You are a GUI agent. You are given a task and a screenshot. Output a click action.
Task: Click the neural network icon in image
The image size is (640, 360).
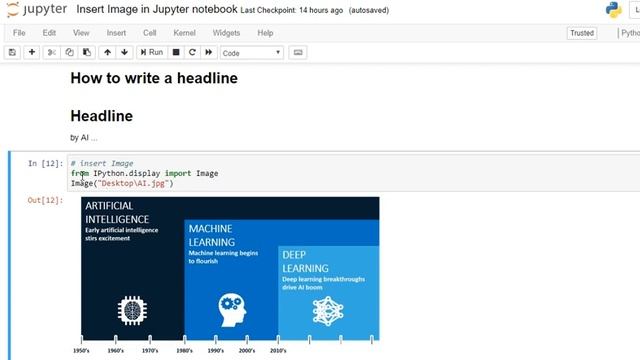[x=328, y=311]
